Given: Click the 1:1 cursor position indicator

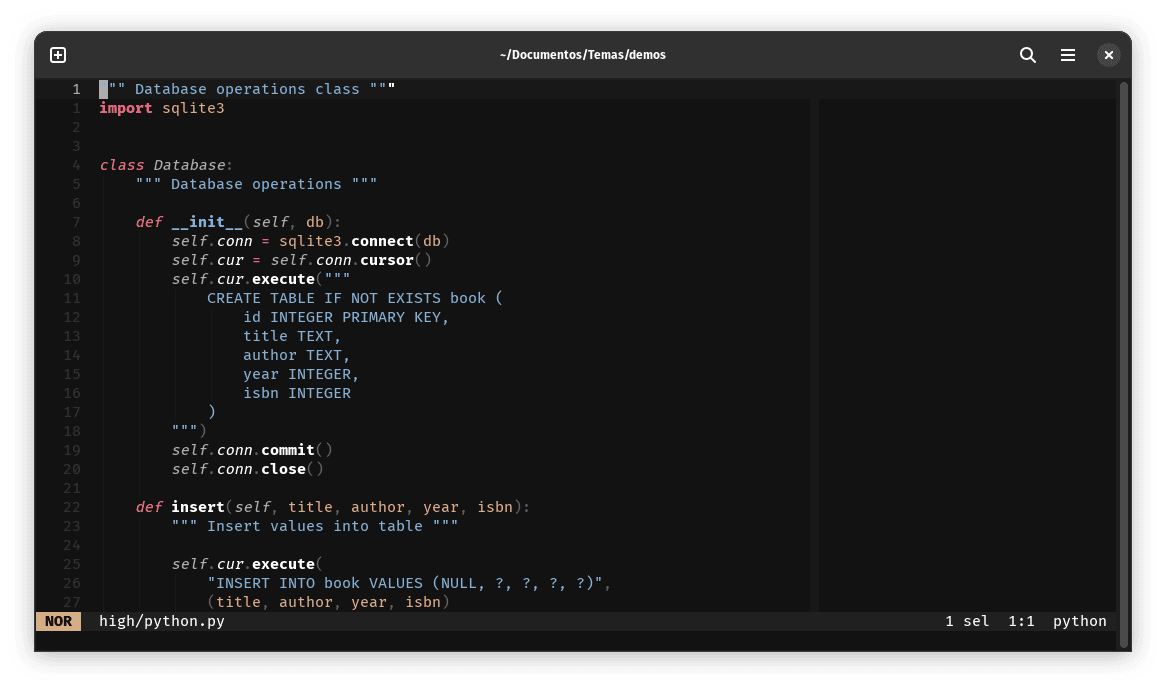Looking at the screenshot, I should click(x=1021, y=621).
